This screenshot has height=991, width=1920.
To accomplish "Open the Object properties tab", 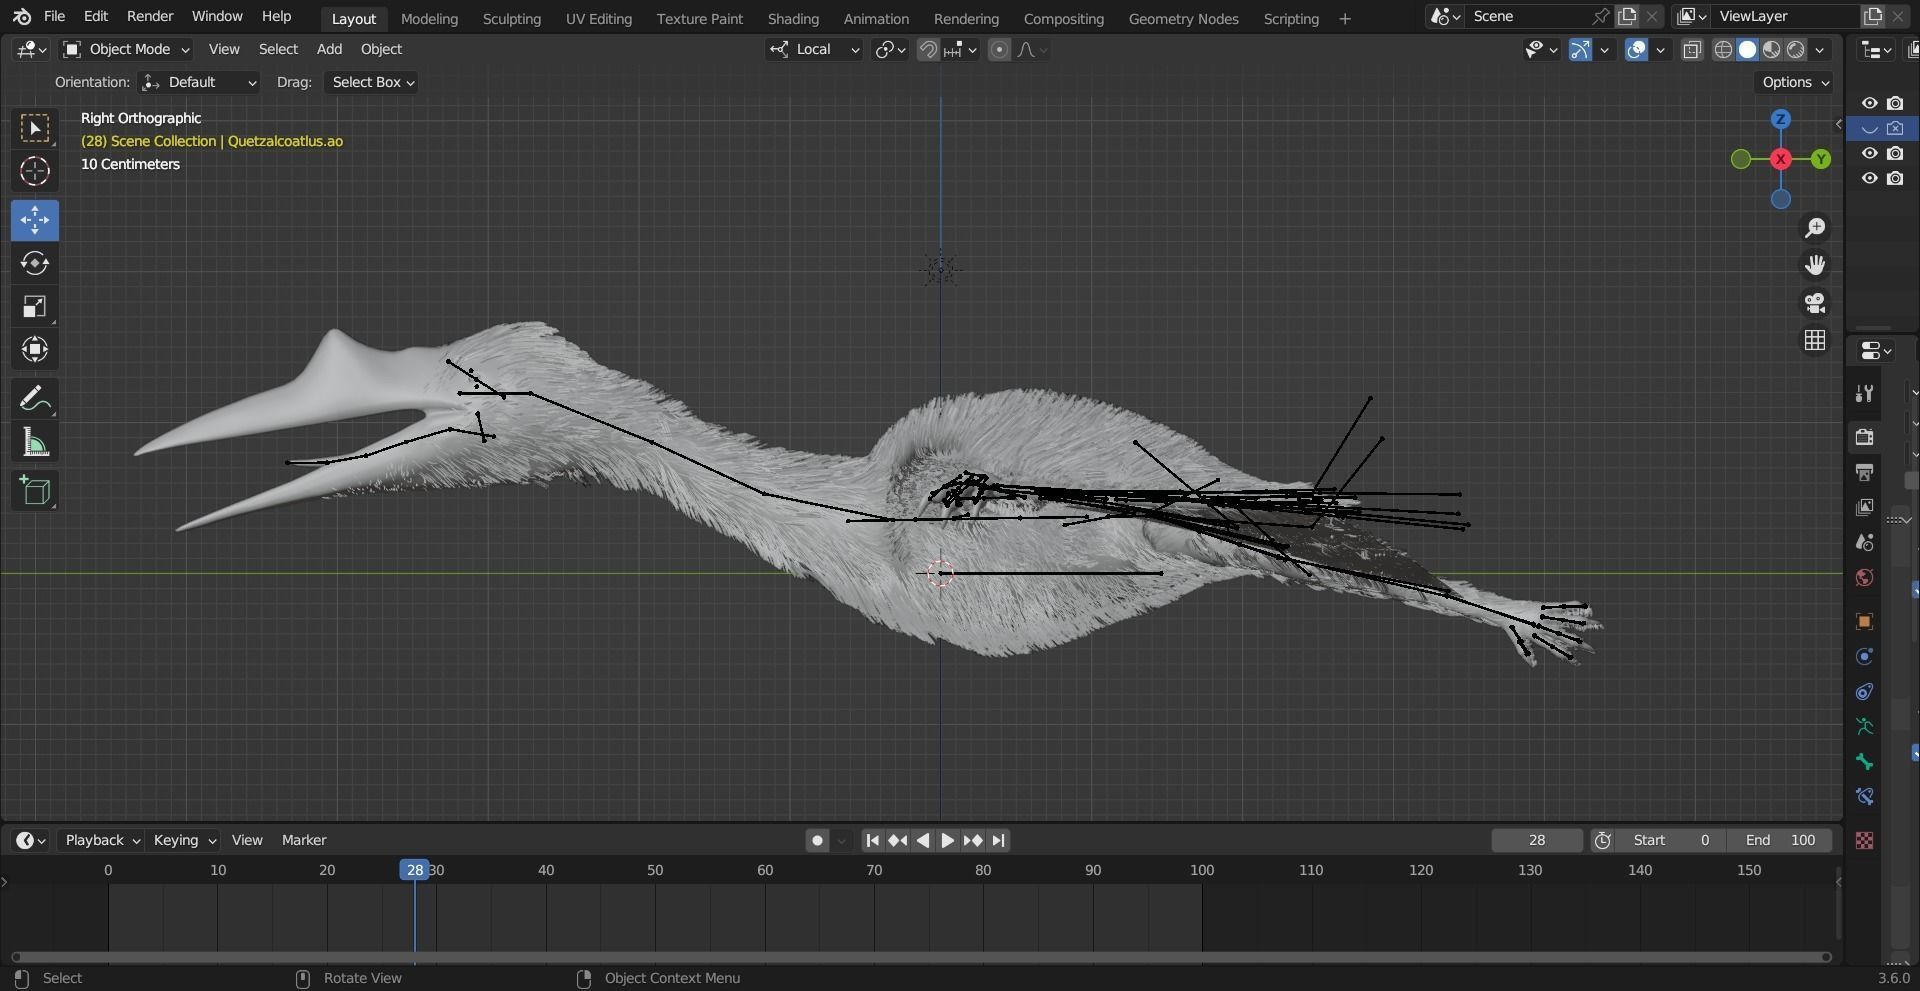I will click(1864, 621).
